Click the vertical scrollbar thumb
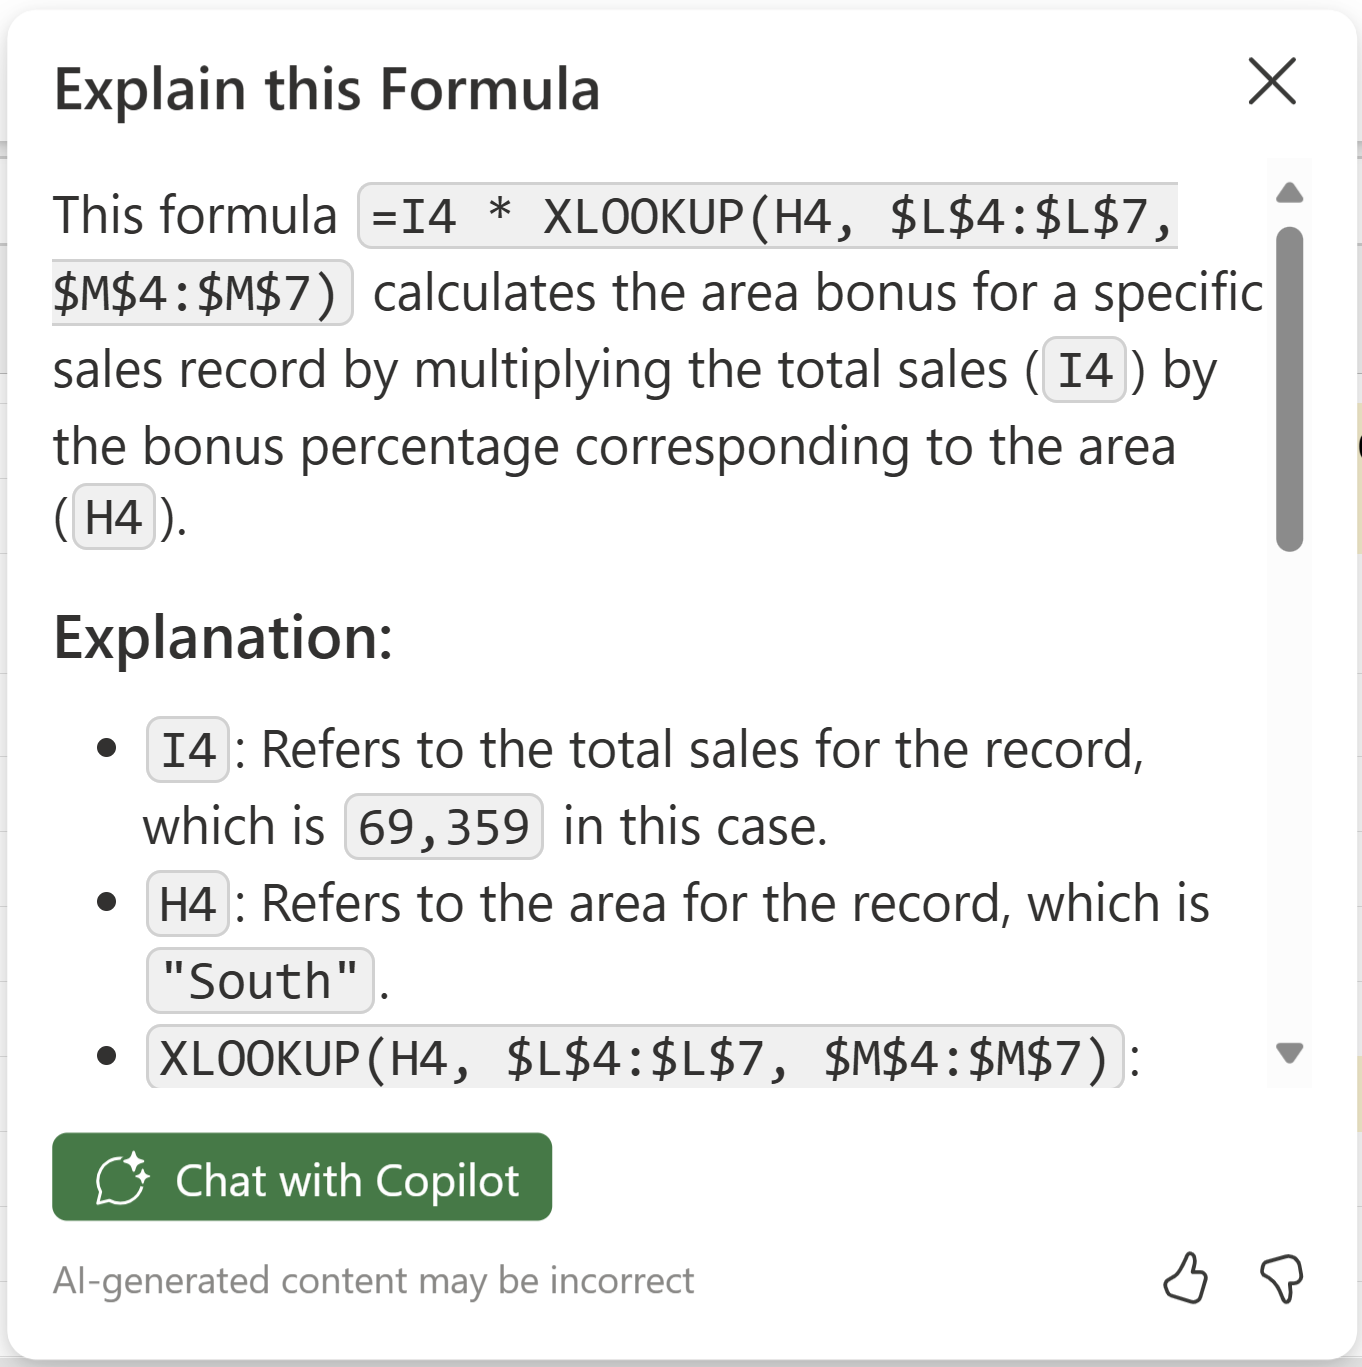Viewport: 1362px width, 1367px height. [x=1289, y=388]
